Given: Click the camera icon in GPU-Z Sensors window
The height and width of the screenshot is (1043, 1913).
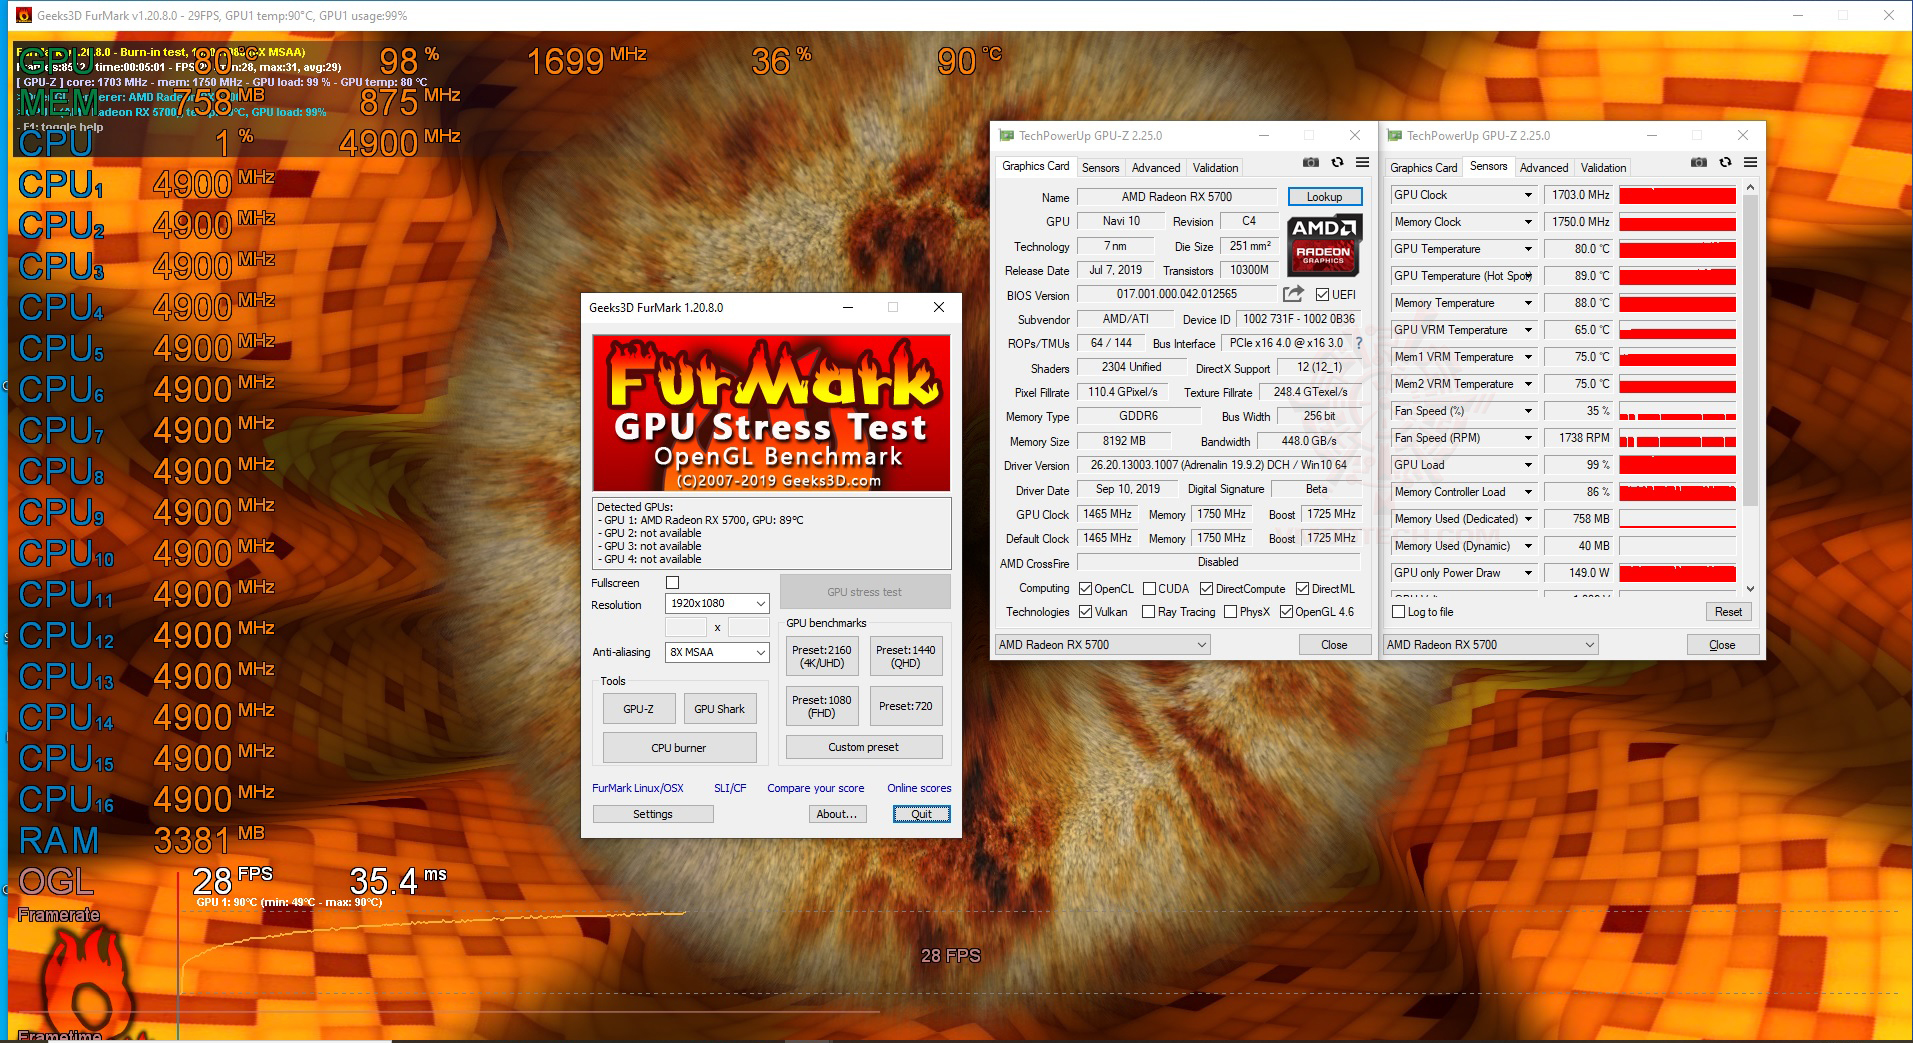Looking at the screenshot, I should pos(1698,163).
